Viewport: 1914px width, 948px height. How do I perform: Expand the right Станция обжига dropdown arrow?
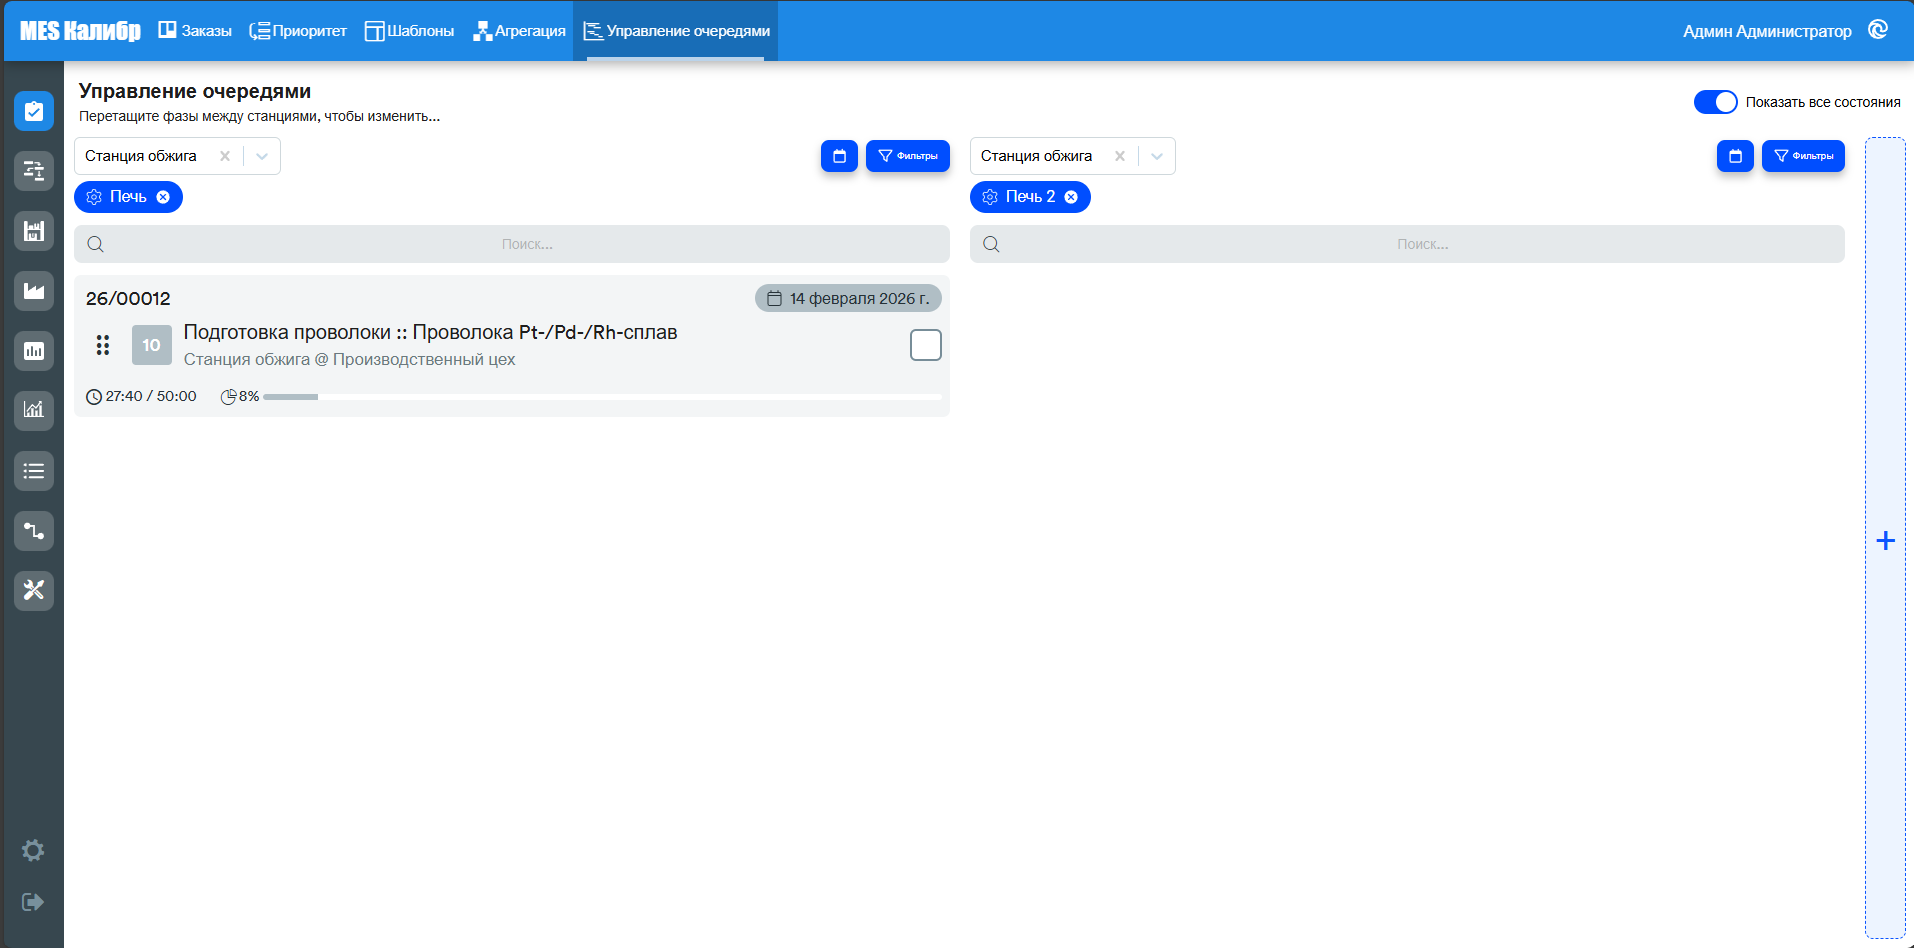coord(1157,156)
